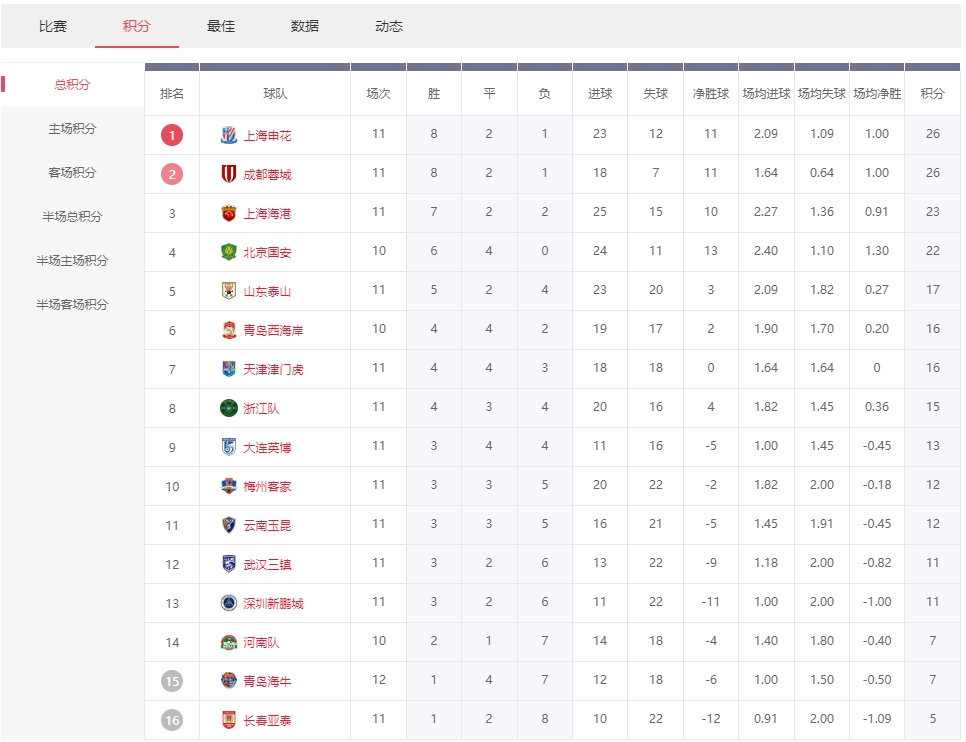966x742 pixels.
Task: Click the Changchun Yatai (长春亚泰) team crest
Action: click(229, 720)
